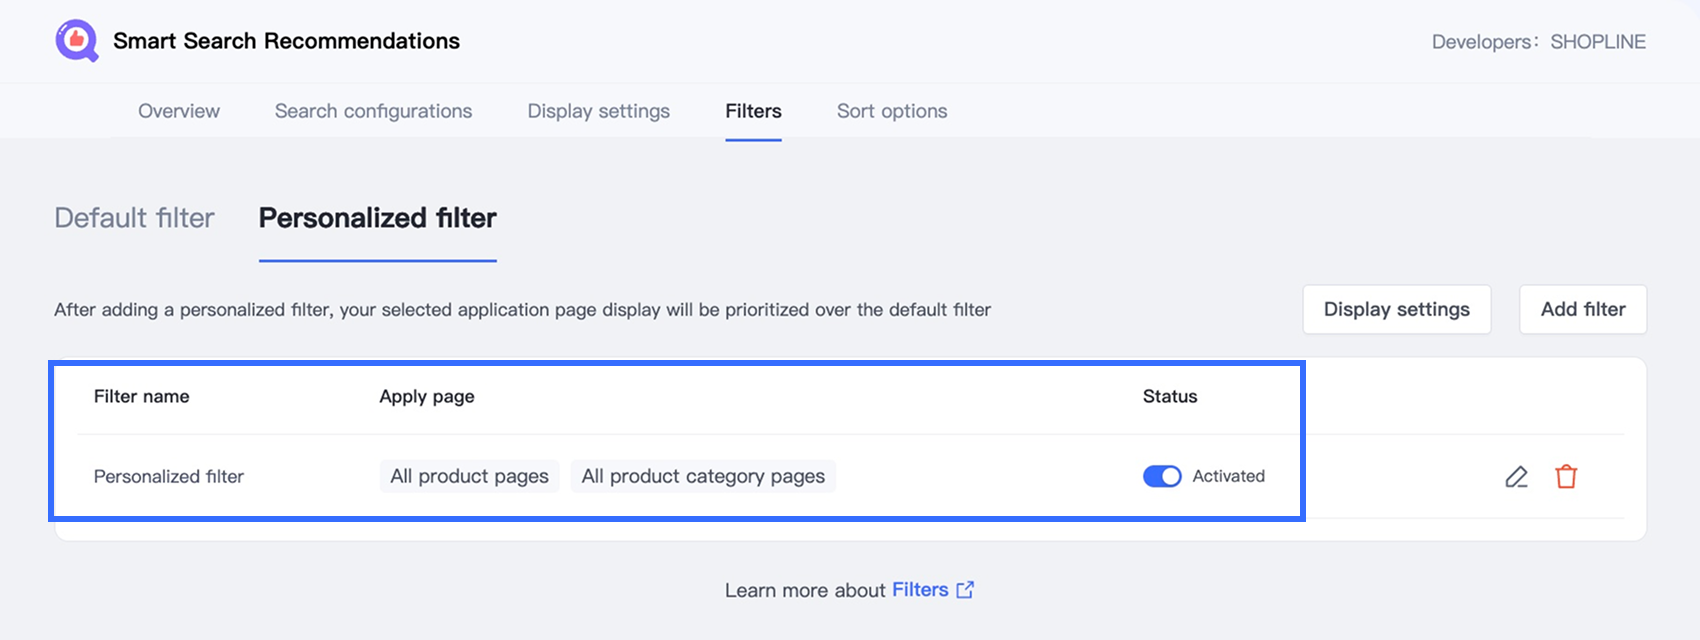The image size is (1700, 640).
Task: Select the Personalized filter sub-tab heading
Action: click(378, 218)
